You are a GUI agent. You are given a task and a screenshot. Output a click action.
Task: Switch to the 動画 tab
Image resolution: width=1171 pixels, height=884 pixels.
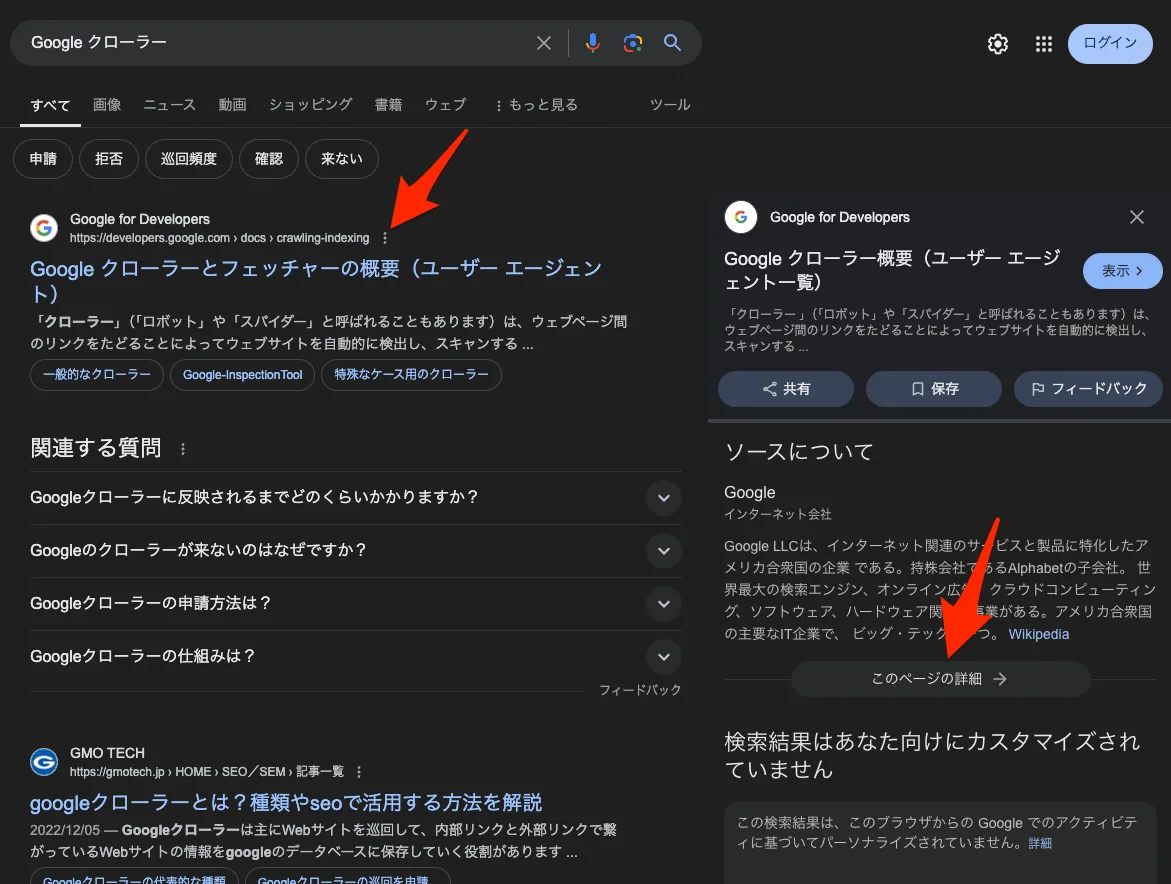(x=232, y=105)
